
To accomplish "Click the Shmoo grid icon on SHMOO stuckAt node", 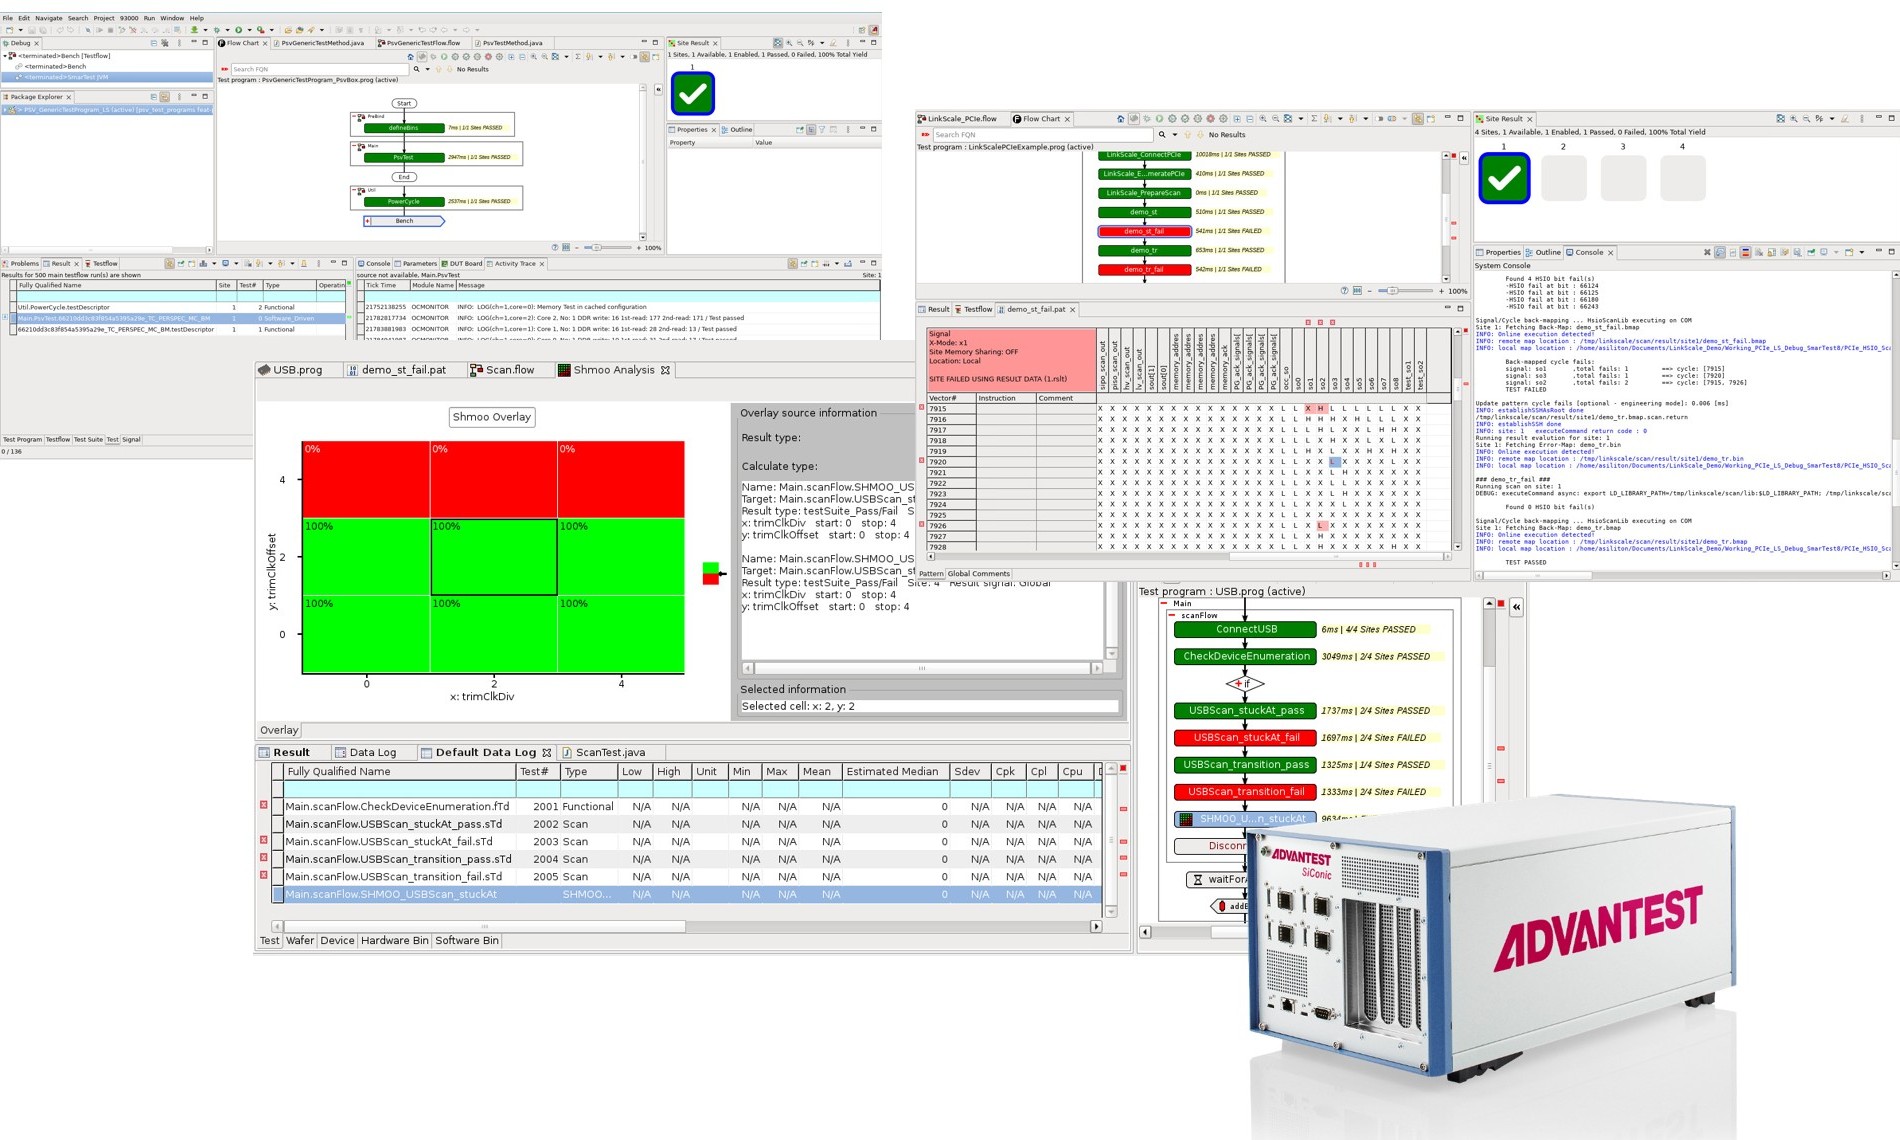I will (x=1186, y=819).
